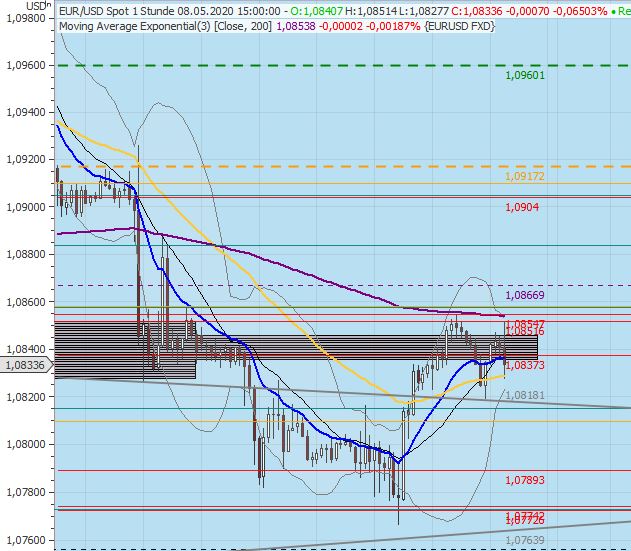Image resolution: width=631 pixels, height=551 pixels.
Task: Click the green level label 1,09601
Action: click(525, 75)
